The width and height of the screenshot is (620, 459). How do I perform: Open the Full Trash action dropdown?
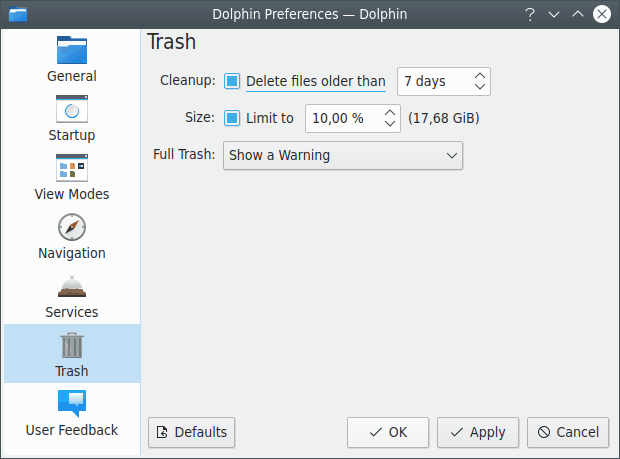pyautogui.click(x=342, y=156)
